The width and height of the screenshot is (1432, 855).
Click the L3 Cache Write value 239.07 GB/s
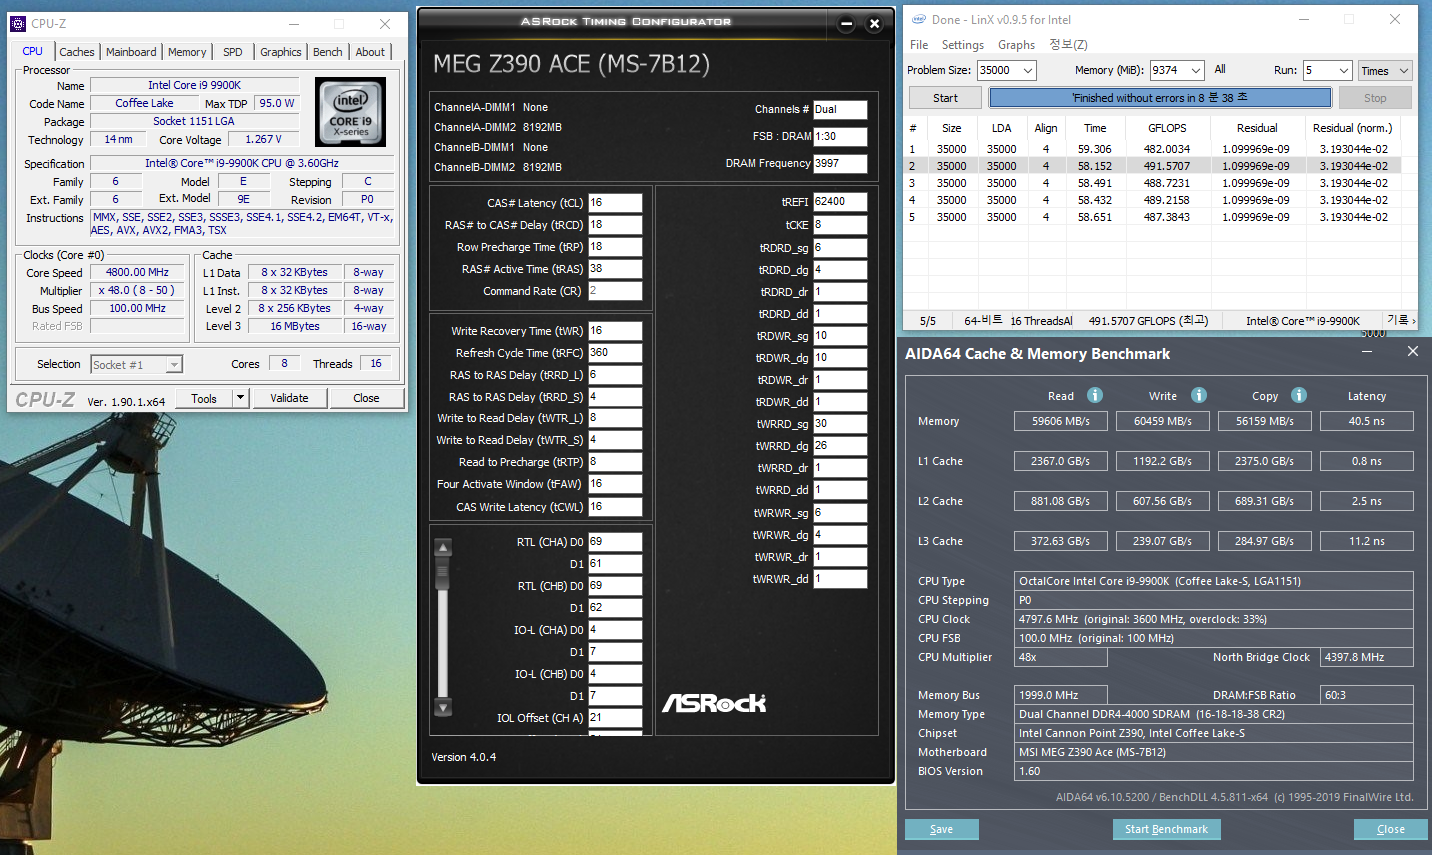point(1163,541)
